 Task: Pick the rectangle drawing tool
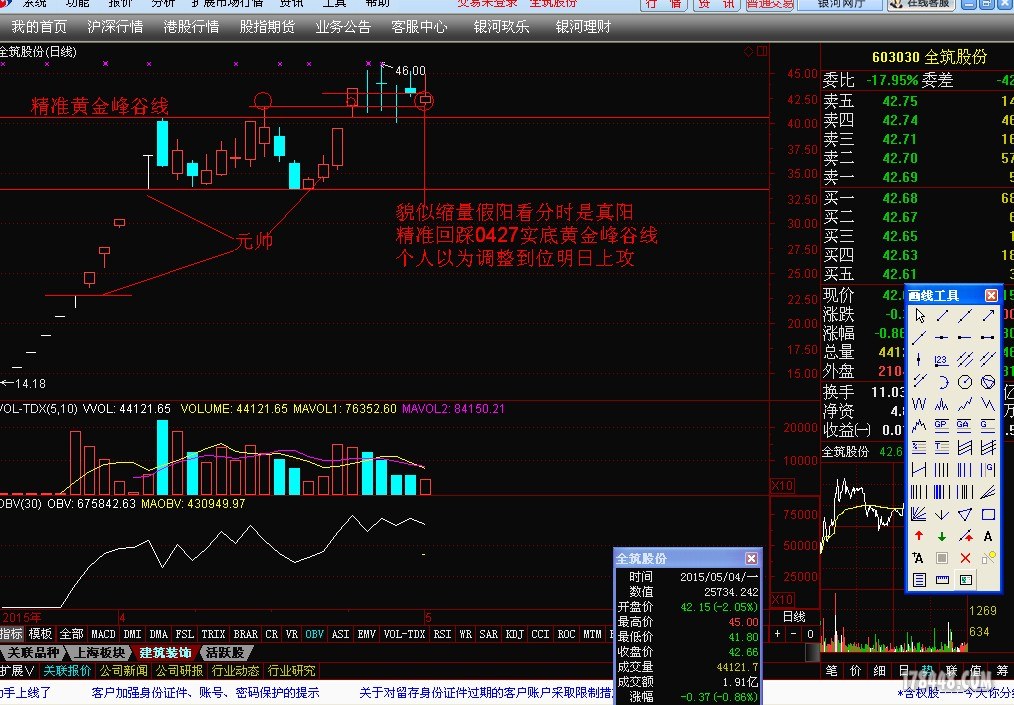click(x=988, y=514)
